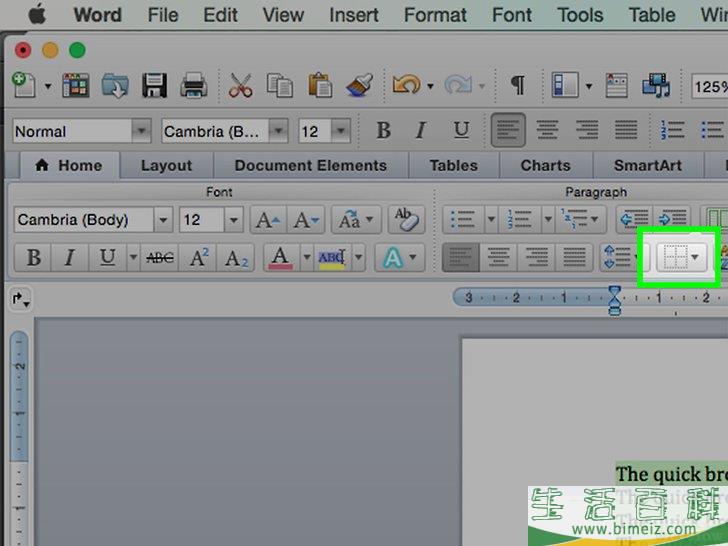Toggle Italic in the ribbon Font group
The width and height of the screenshot is (728, 546).
click(x=70, y=257)
